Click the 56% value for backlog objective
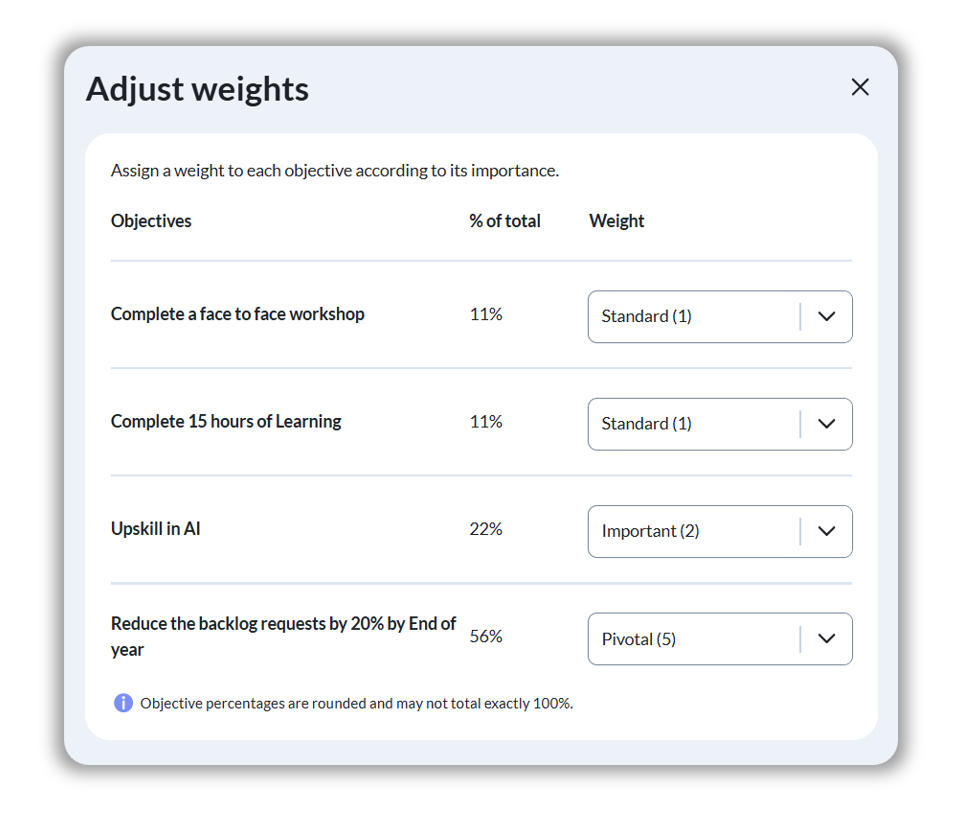 (486, 636)
